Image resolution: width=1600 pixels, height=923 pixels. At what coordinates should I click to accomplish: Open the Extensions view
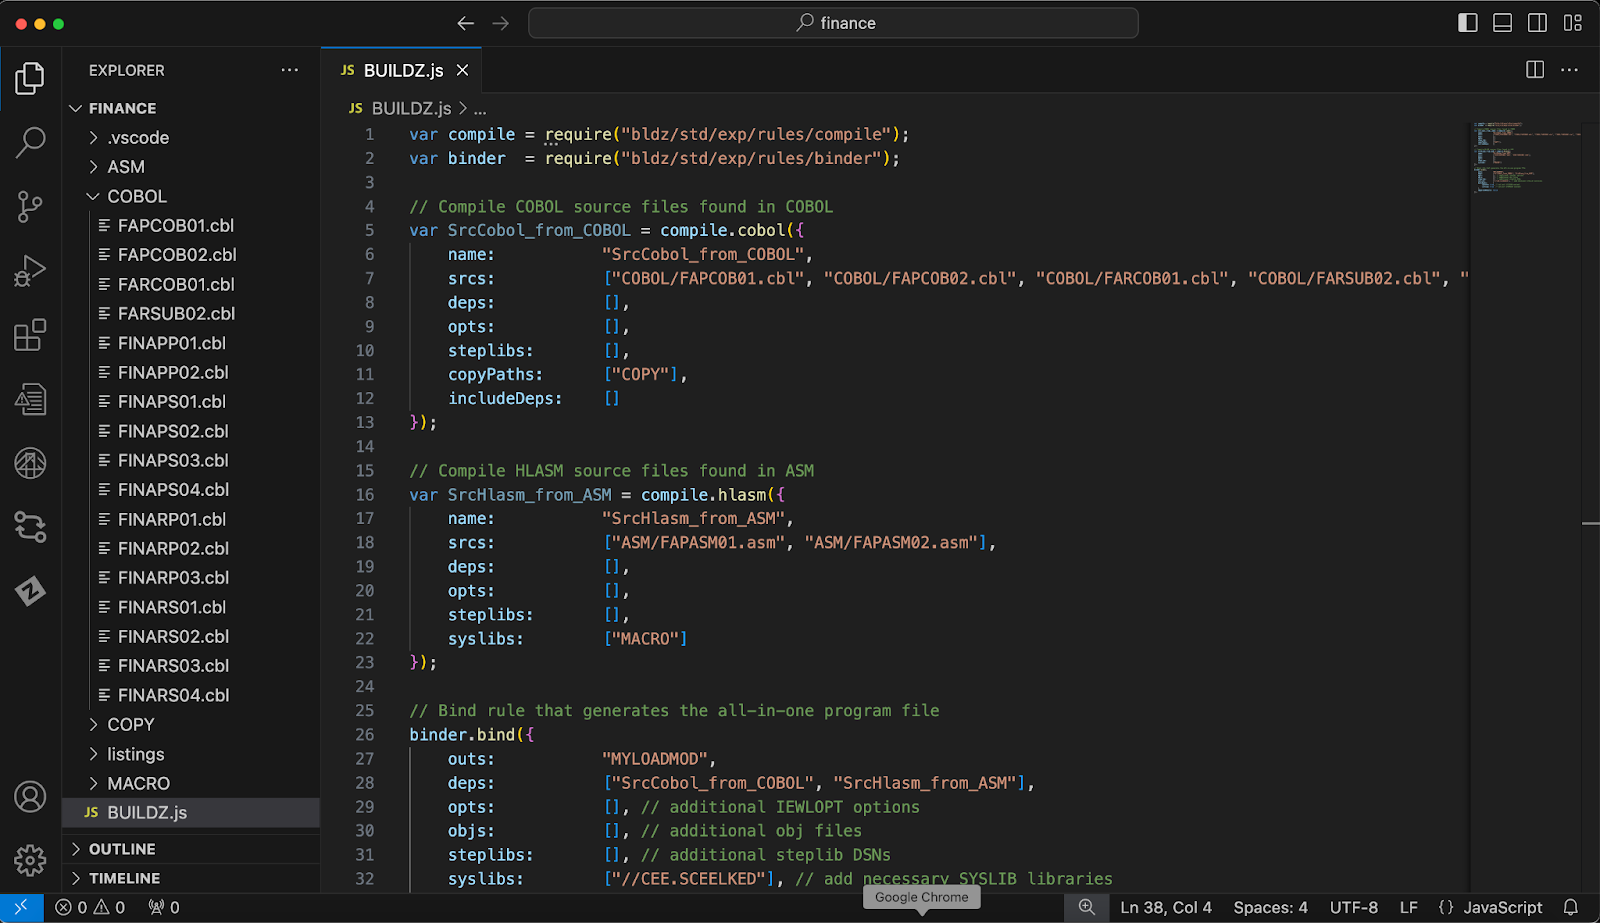(30, 335)
